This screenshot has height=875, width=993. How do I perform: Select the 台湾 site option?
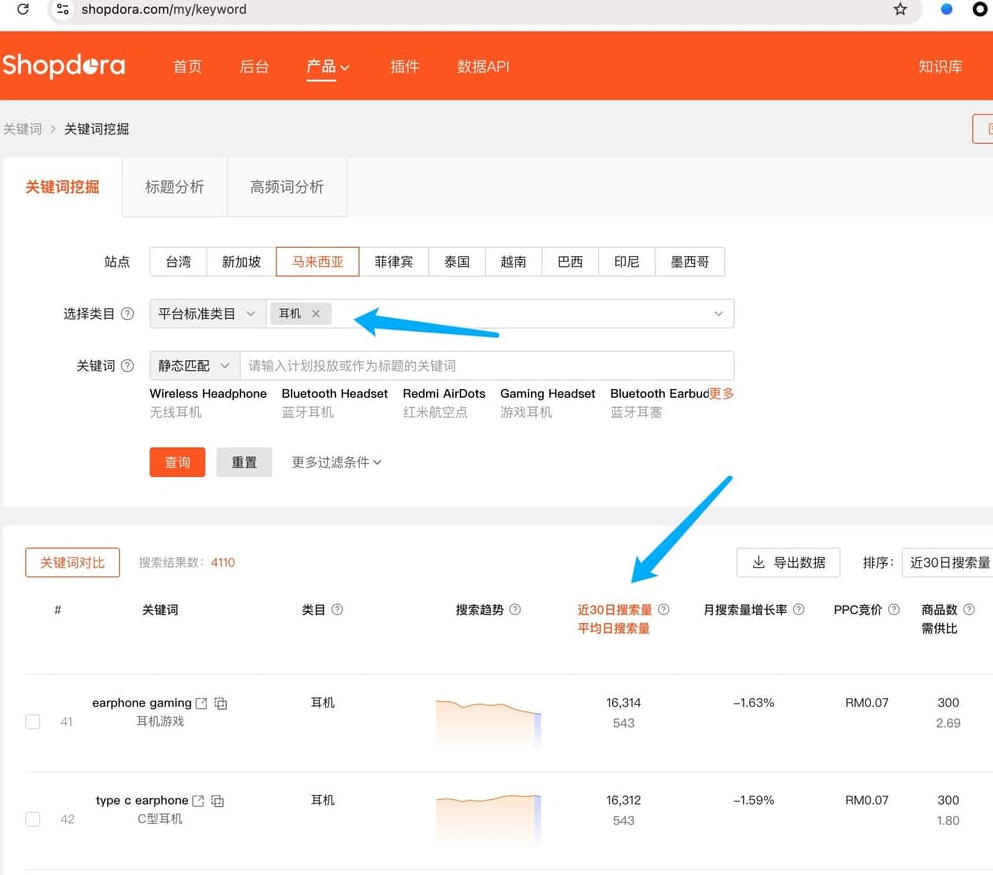(x=178, y=262)
